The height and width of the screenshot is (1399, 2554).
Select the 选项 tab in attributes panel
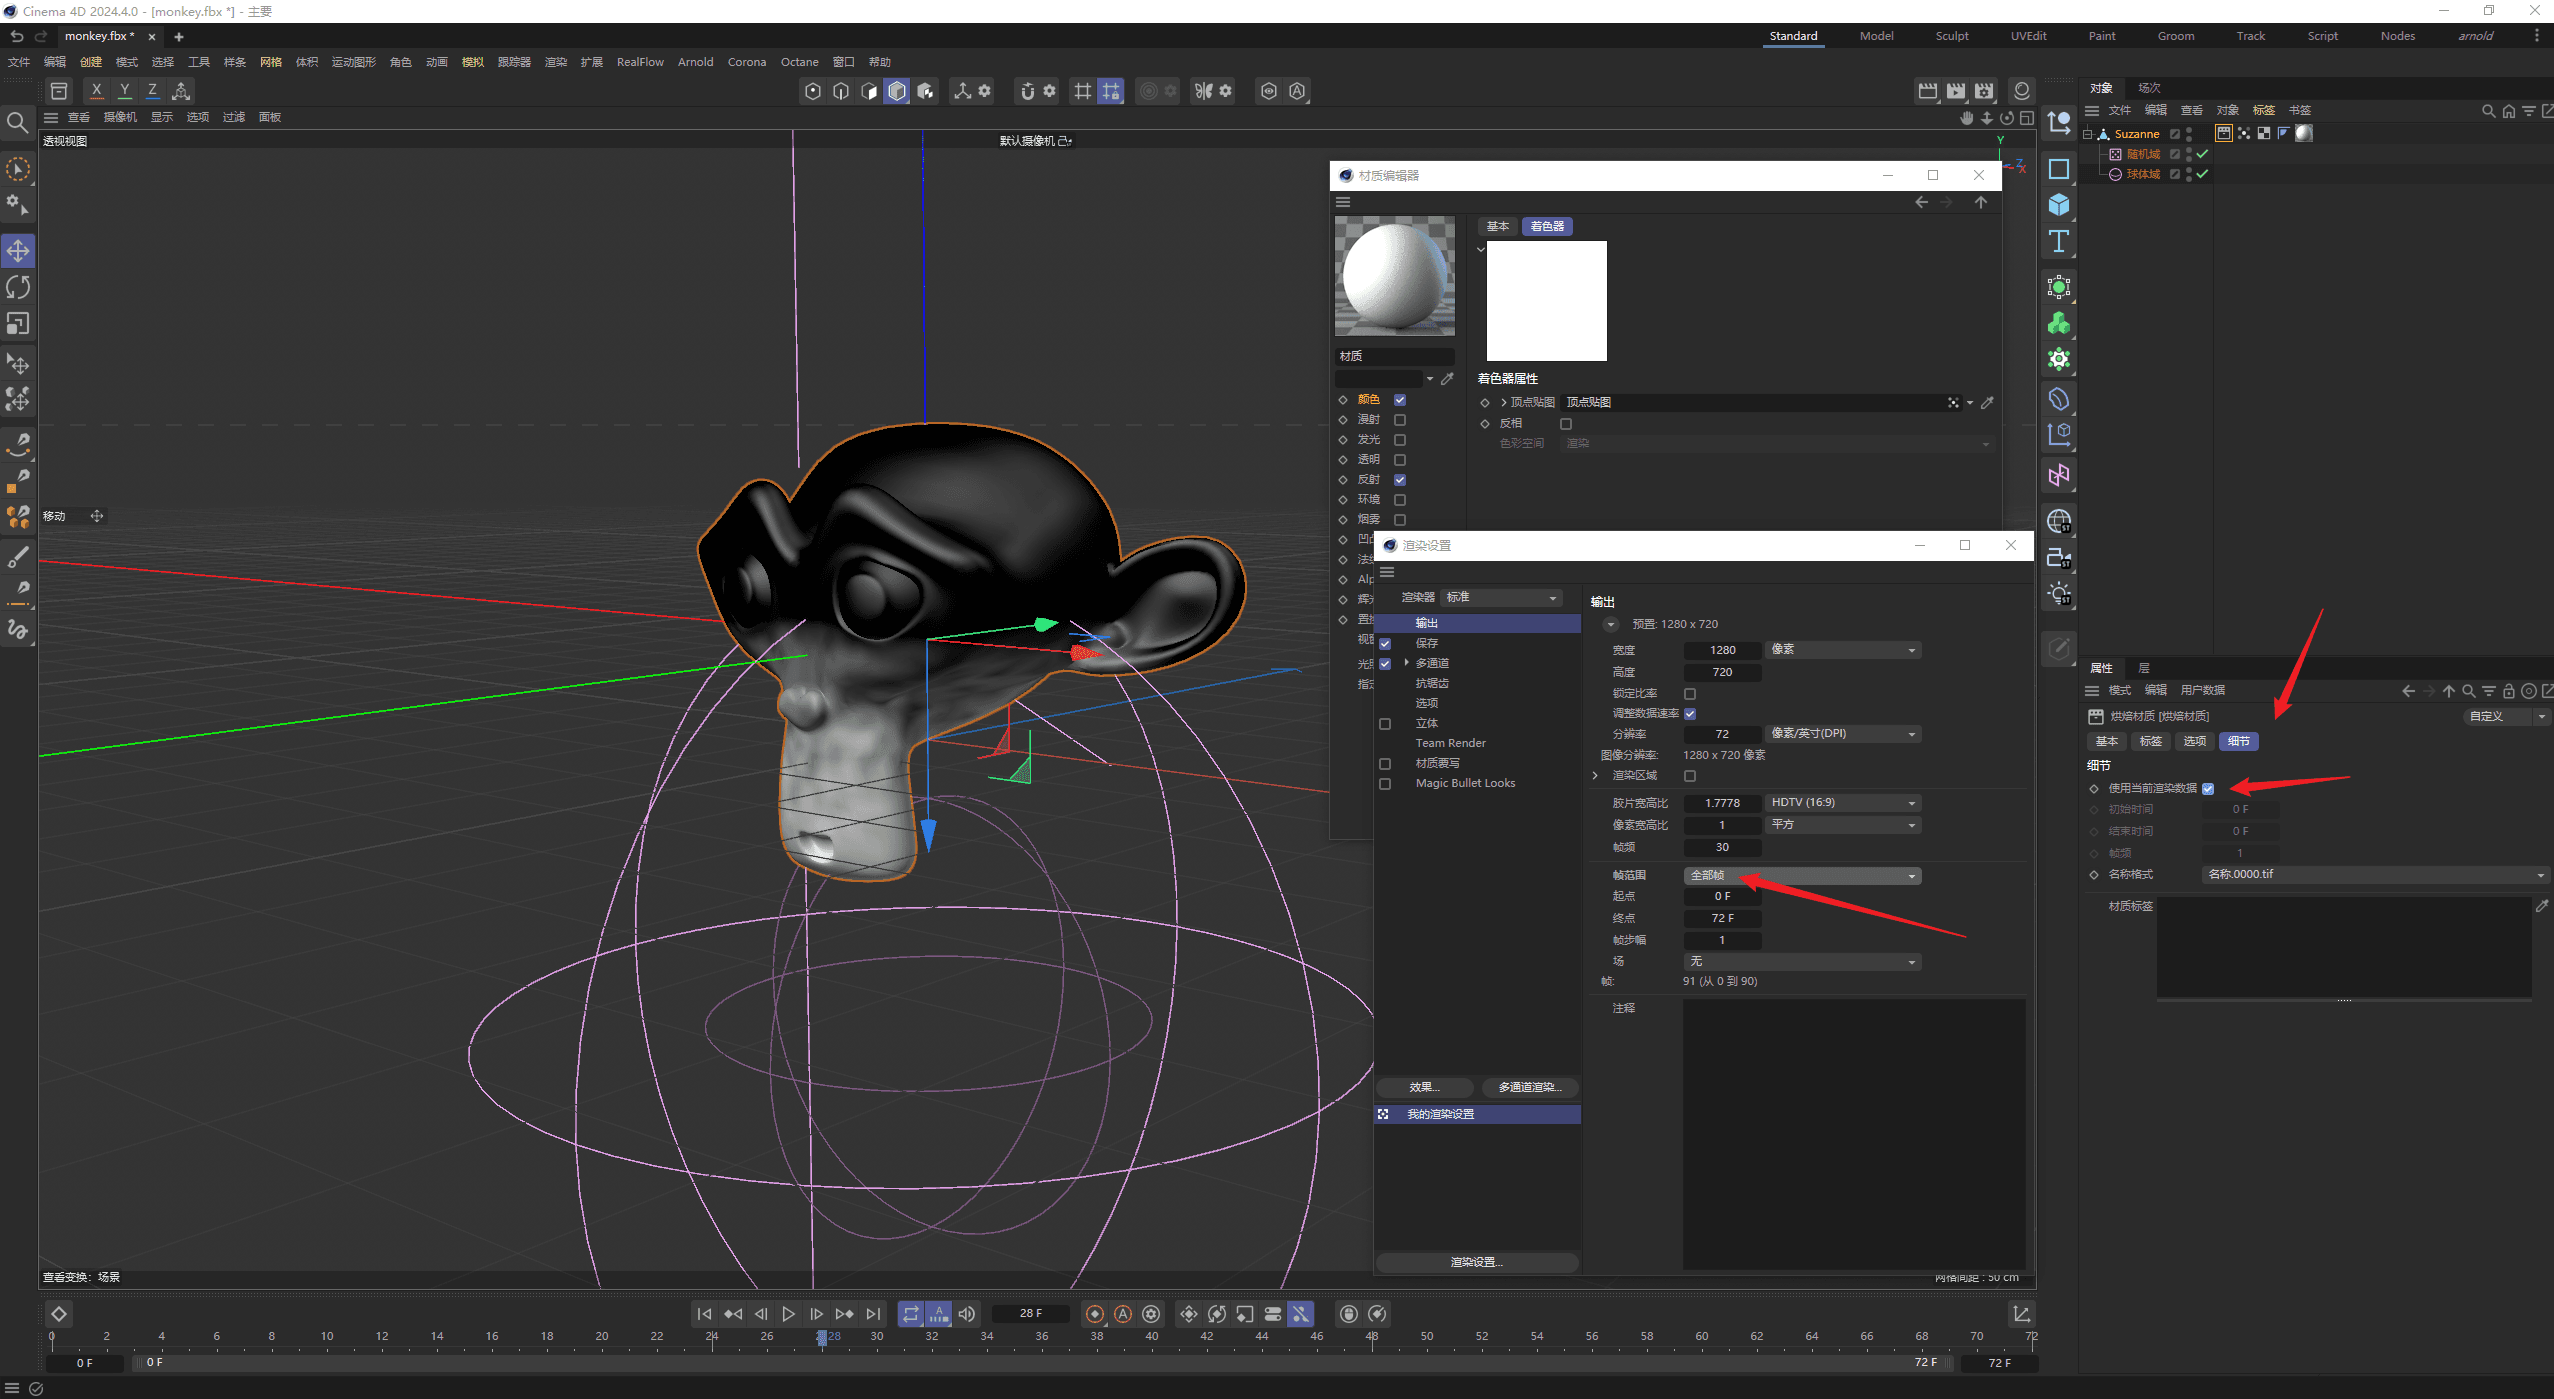click(x=2194, y=742)
